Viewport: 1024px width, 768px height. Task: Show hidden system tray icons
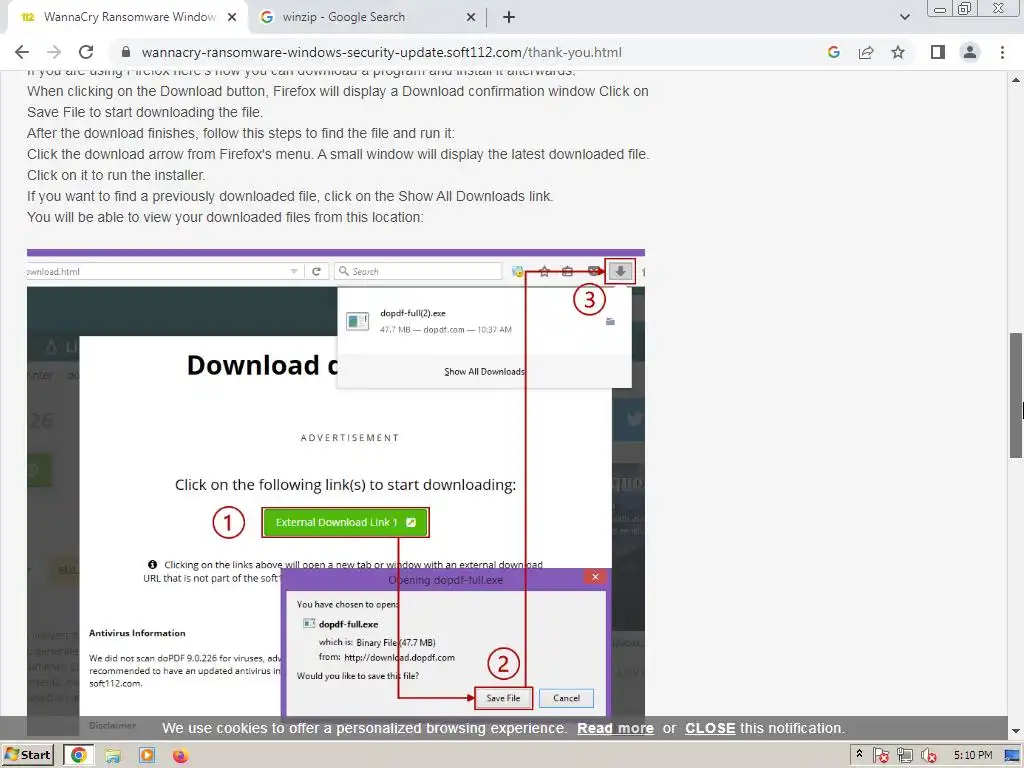[859, 754]
